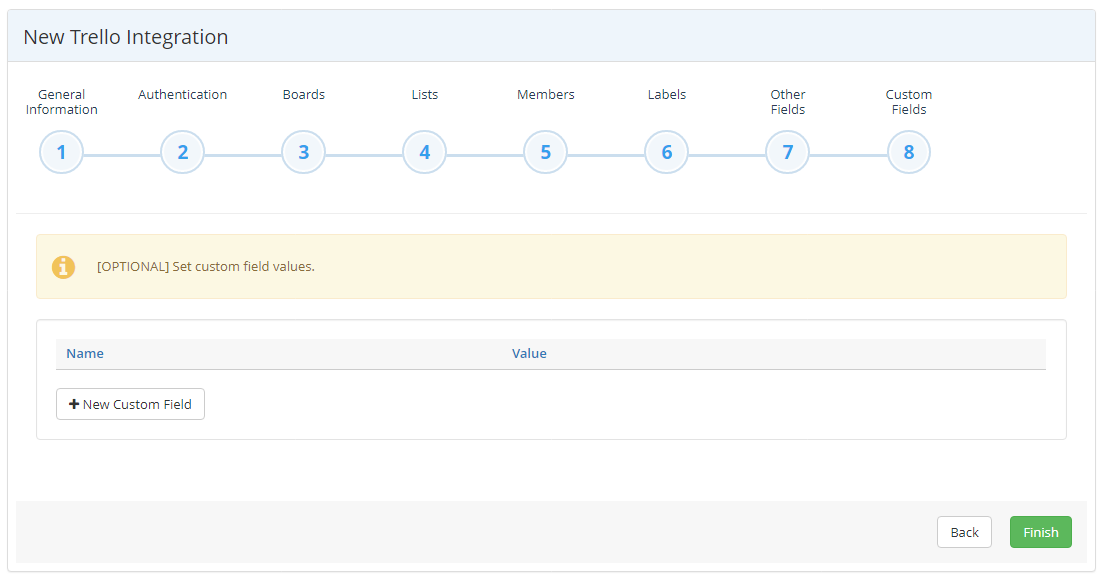Viewport: 1115px width, 585px height.
Task: Click the Name column header
Action: click(85, 353)
